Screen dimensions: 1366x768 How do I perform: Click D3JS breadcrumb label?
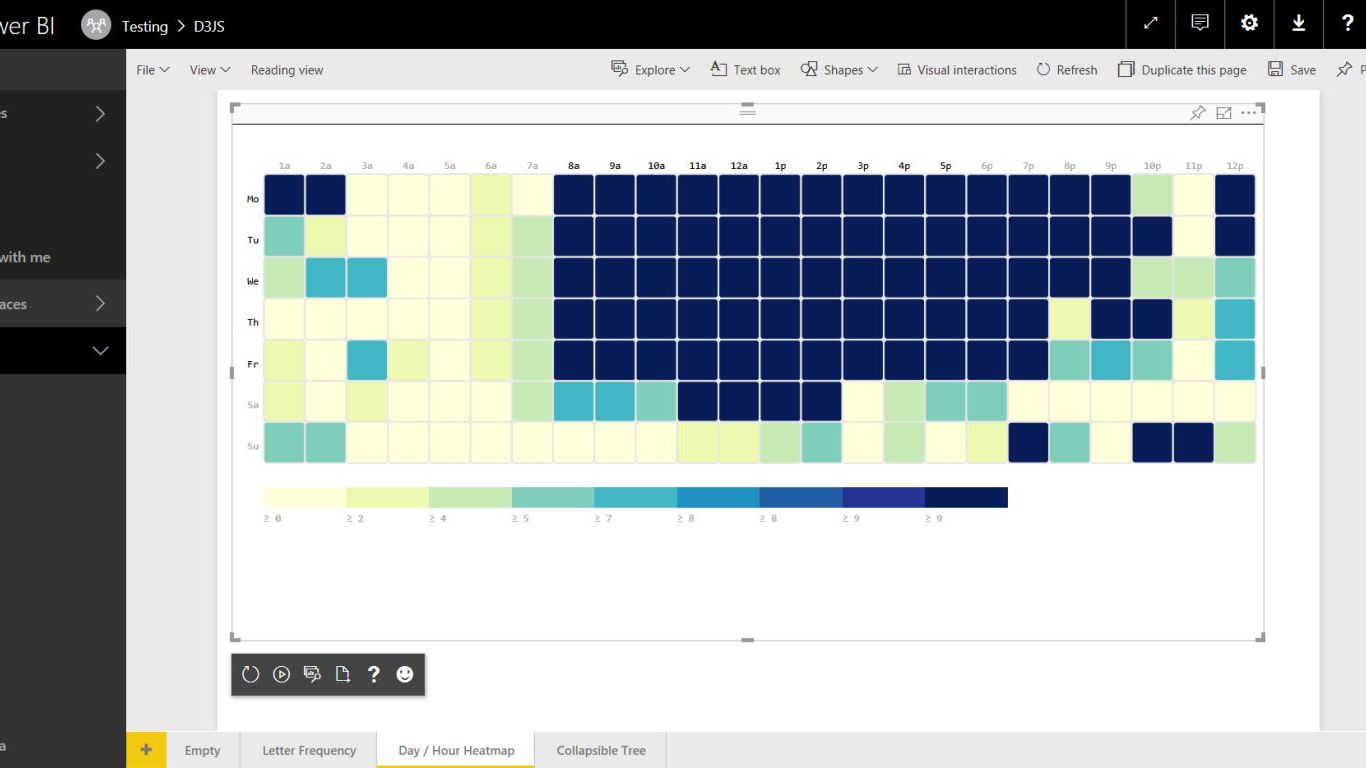tap(209, 26)
